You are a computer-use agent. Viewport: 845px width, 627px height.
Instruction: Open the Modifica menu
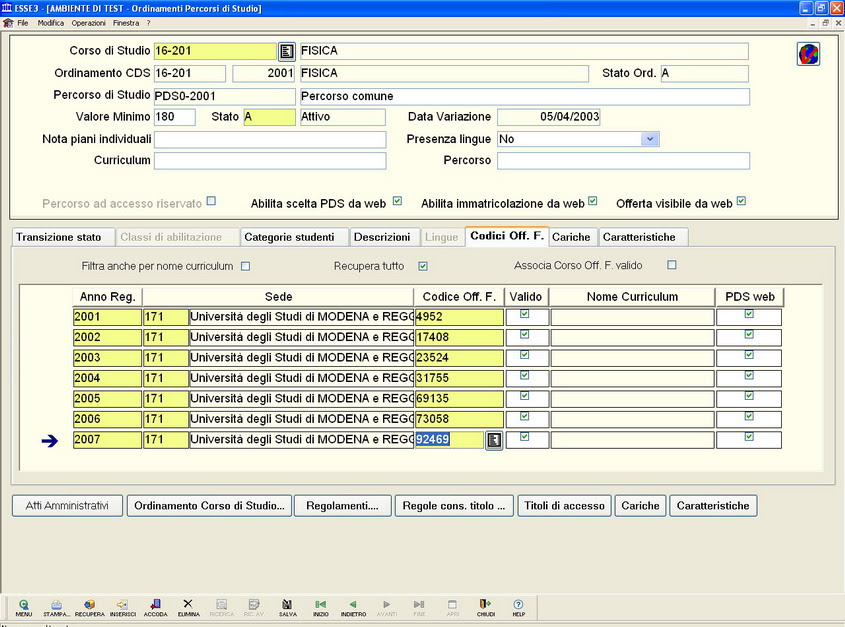click(x=51, y=23)
